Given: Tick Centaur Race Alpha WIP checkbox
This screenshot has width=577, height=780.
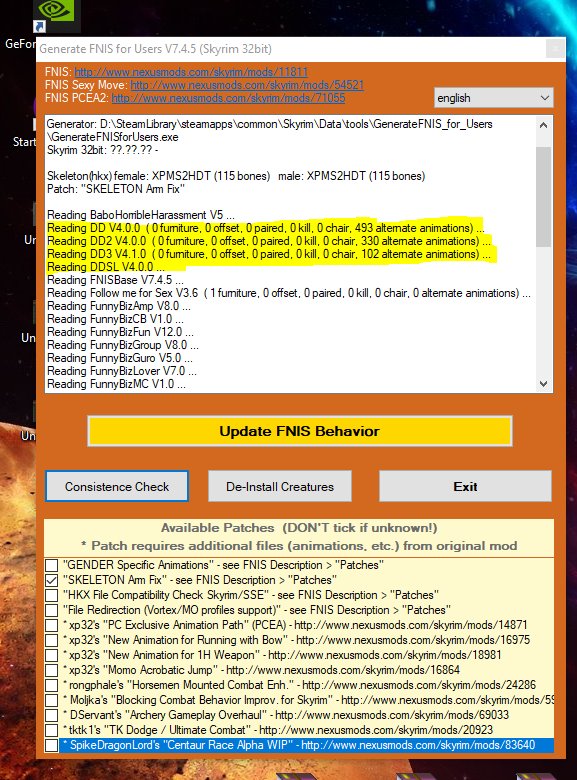Looking at the screenshot, I should pyautogui.click(x=52, y=745).
